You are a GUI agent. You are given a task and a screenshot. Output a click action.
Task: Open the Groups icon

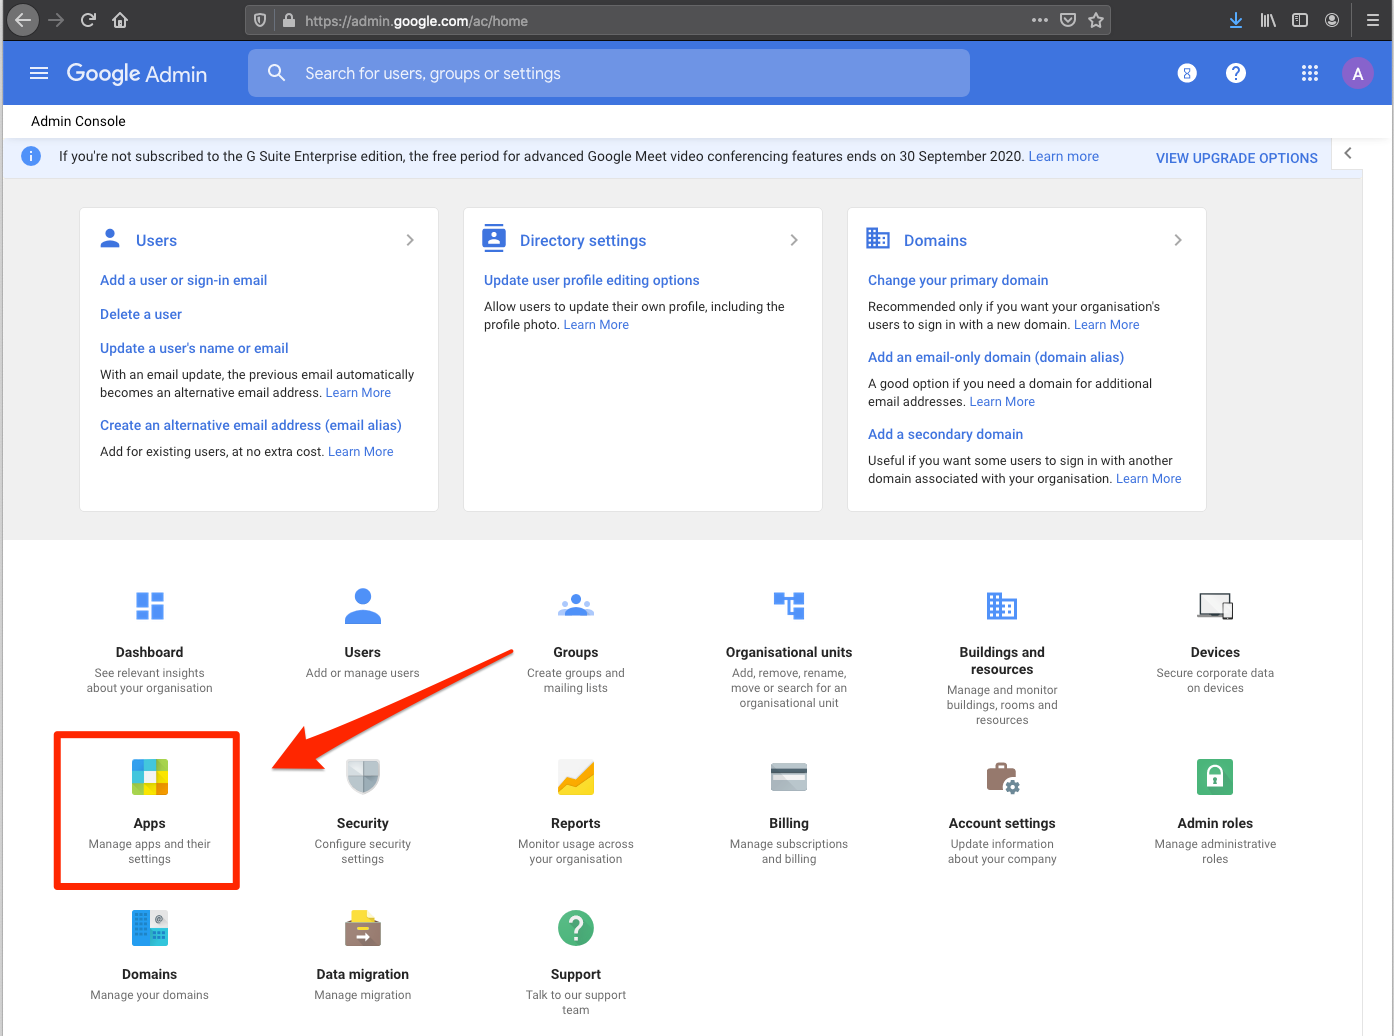tap(576, 606)
